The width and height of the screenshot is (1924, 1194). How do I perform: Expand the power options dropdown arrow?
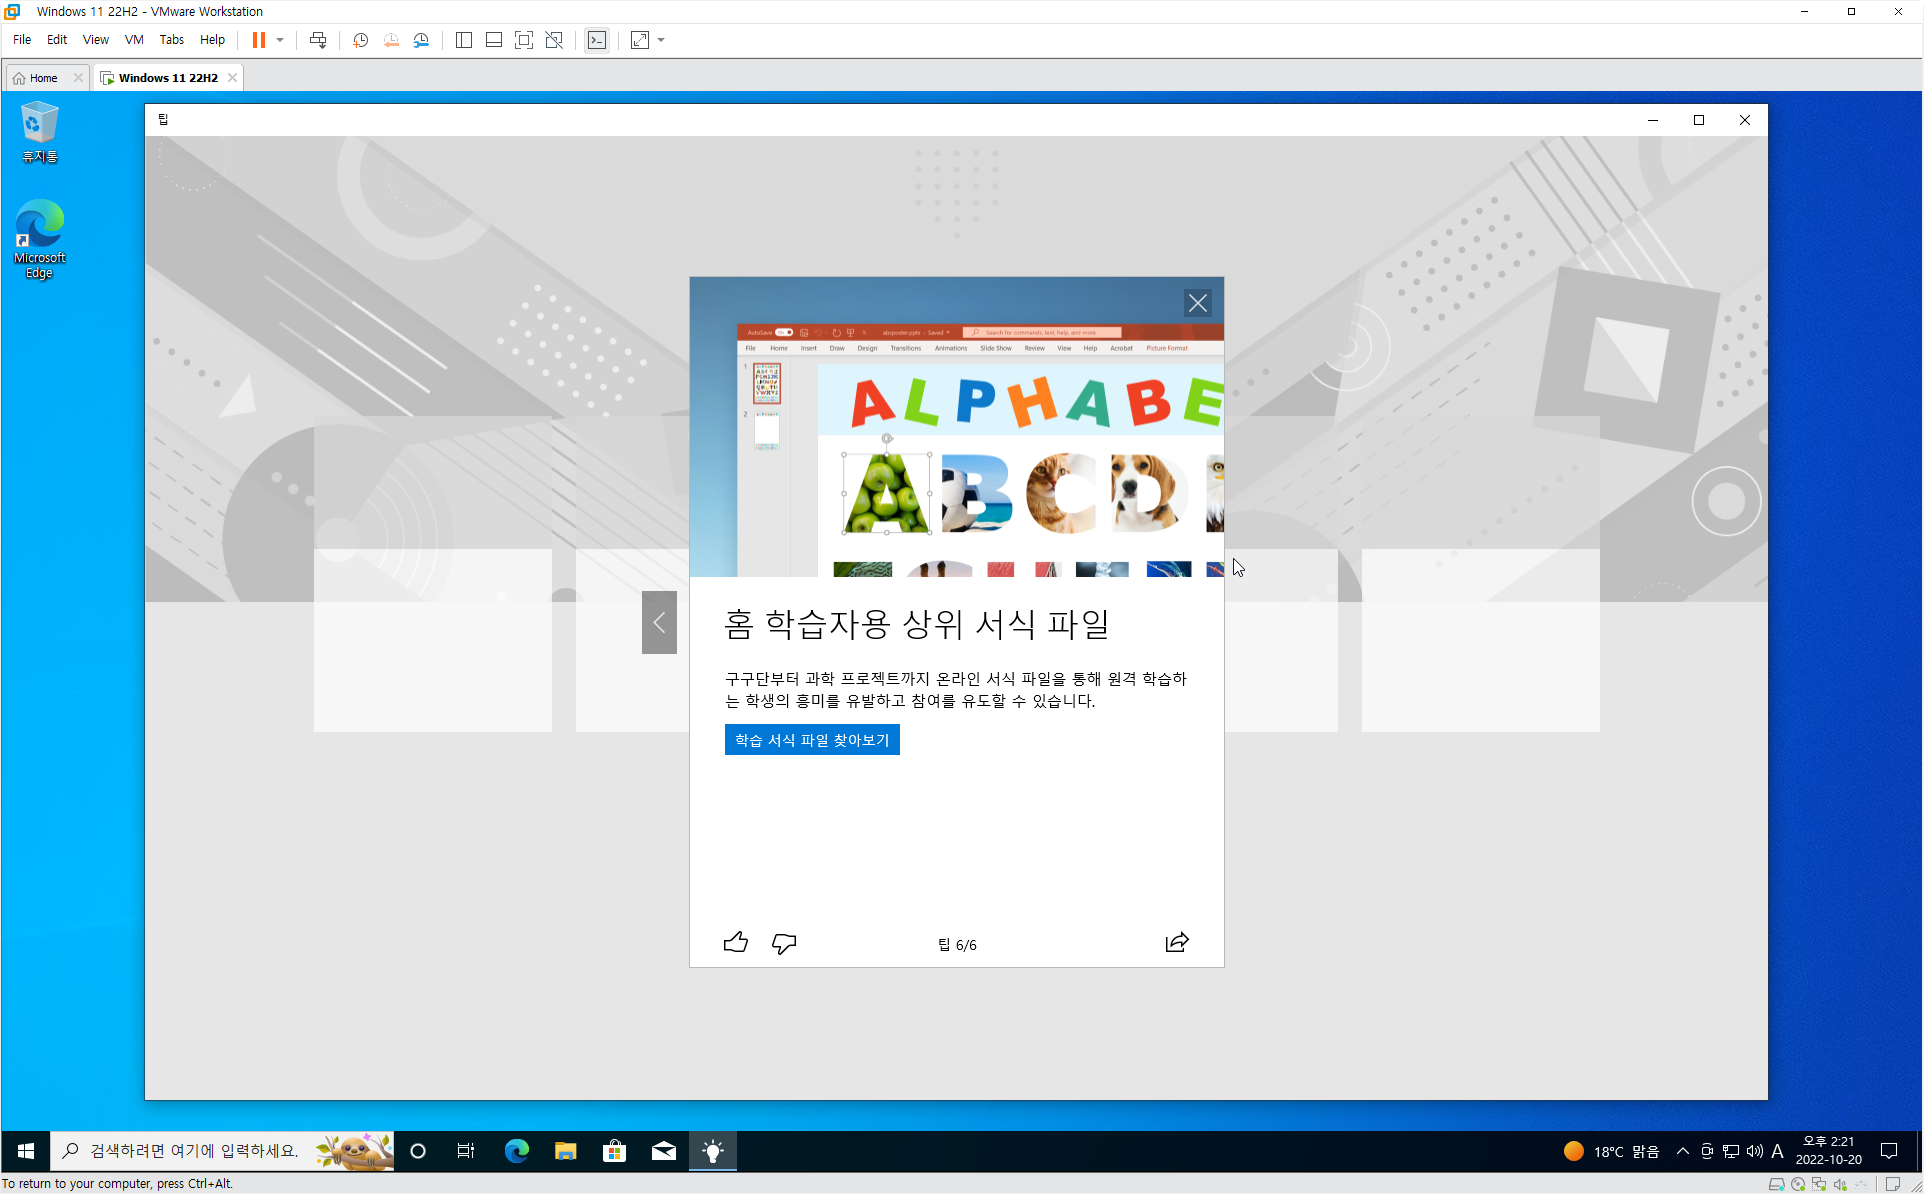click(x=280, y=40)
